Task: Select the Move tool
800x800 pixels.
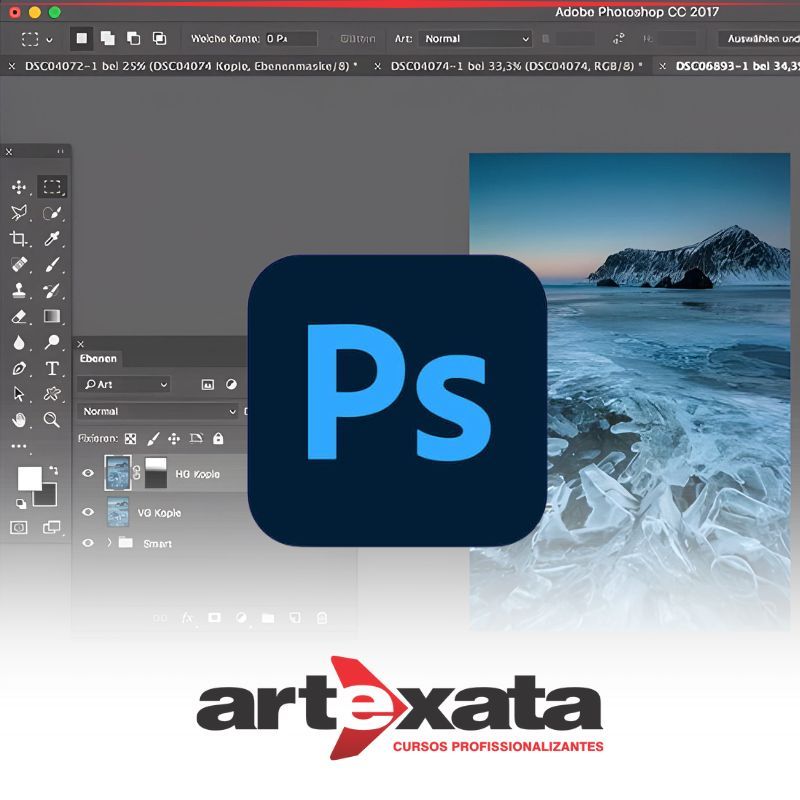Action: (19, 187)
